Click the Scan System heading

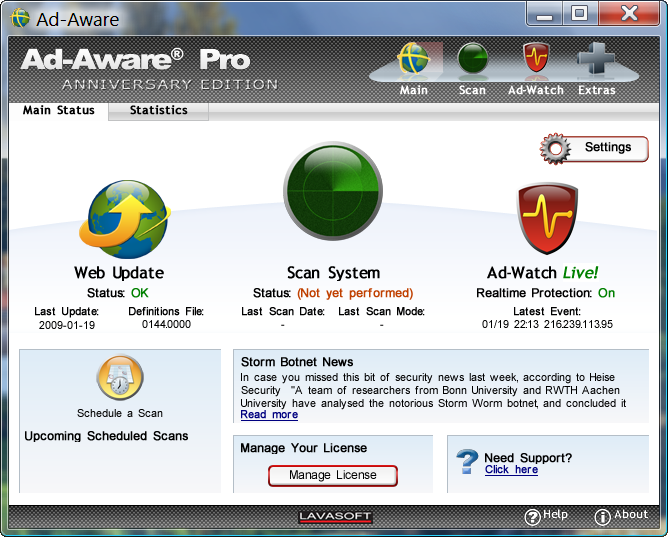tap(334, 273)
